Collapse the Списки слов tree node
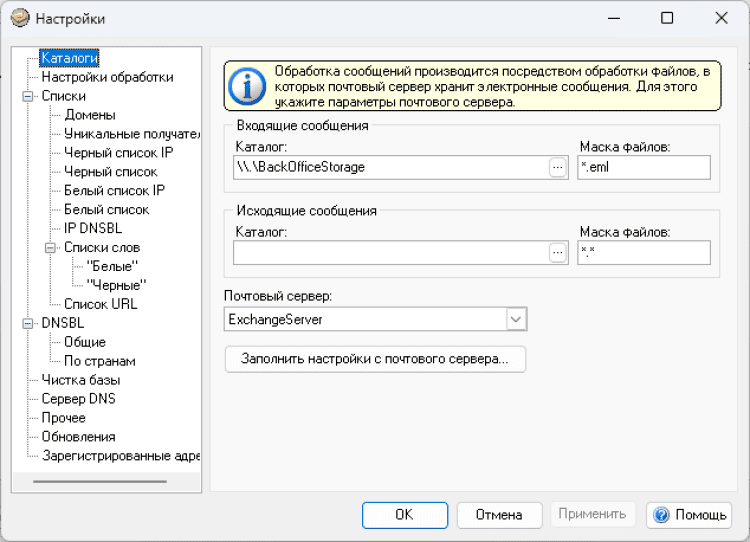The width and height of the screenshot is (750, 542). point(50,247)
